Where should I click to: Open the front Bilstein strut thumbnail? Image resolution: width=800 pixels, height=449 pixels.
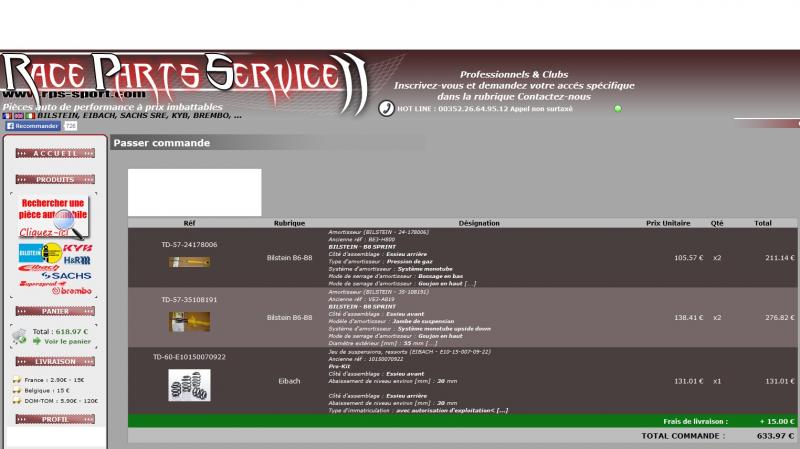pyautogui.click(x=189, y=322)
